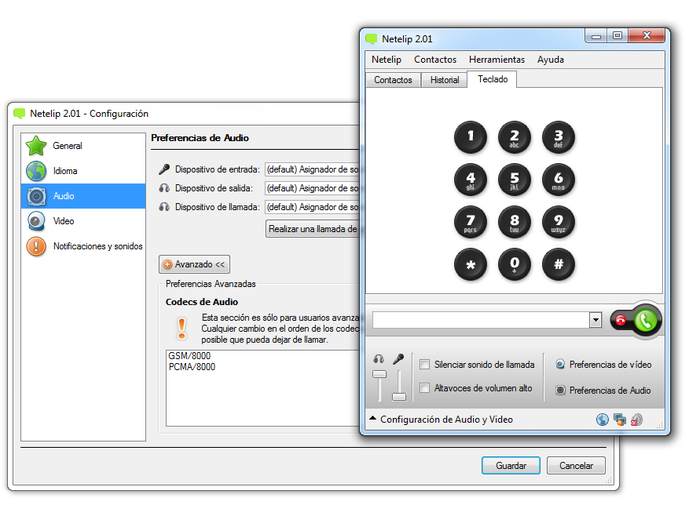Enable Silenciar sonido de llamada checkbox
Screen dimensions: 700x516
pos(425,364)
